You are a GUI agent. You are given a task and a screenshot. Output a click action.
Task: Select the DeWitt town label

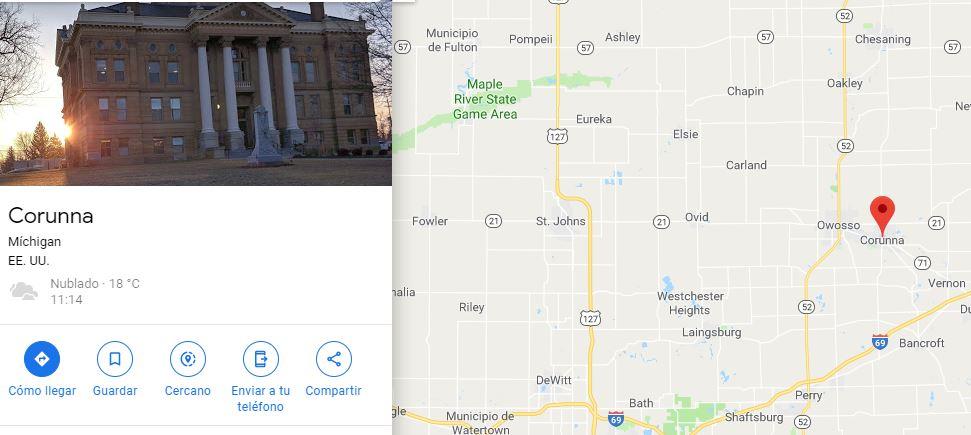click(x=554, y=380)
